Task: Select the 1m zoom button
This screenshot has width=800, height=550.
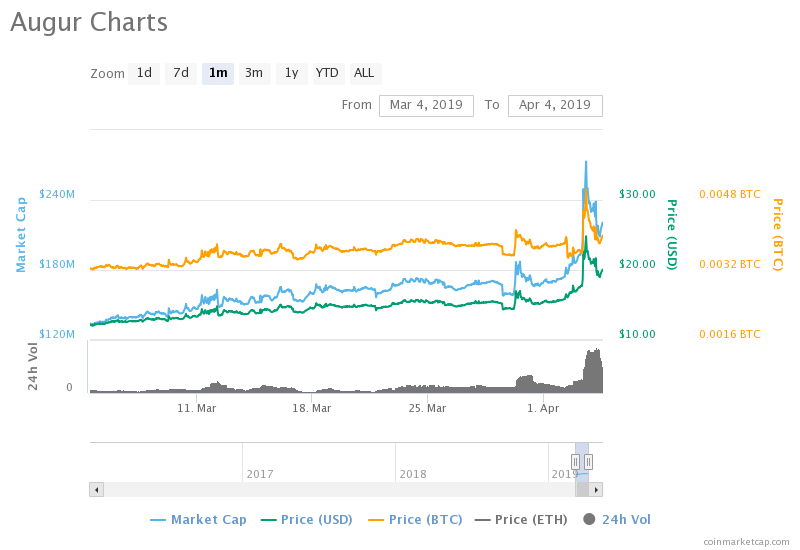Action: 218,73
